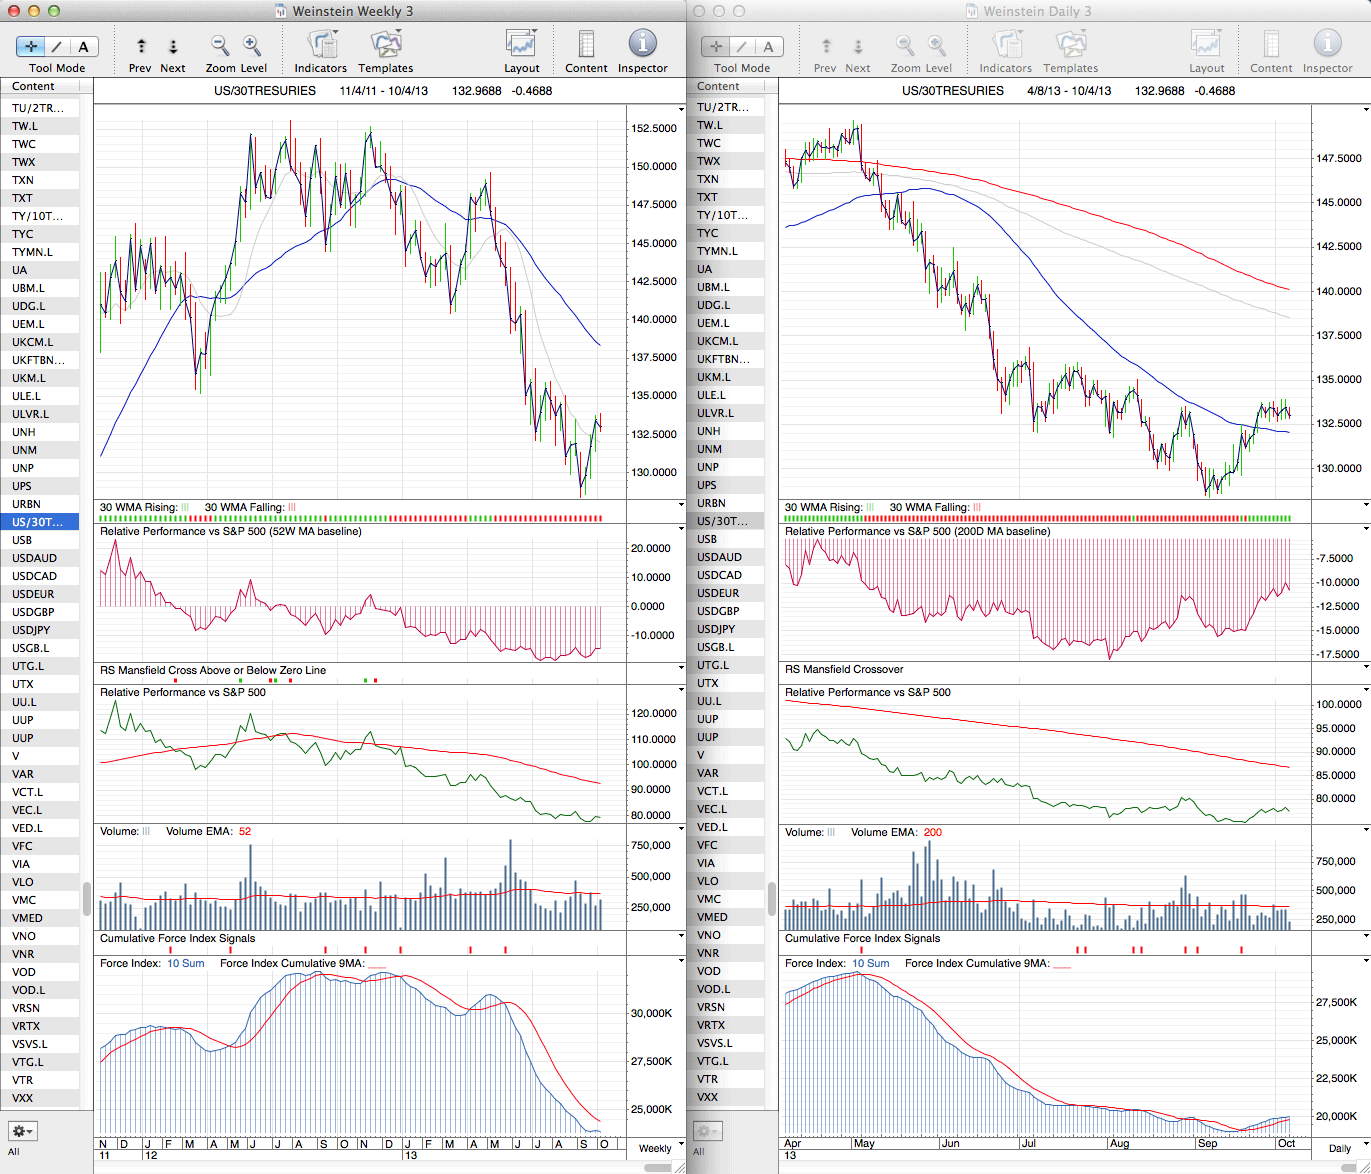
Task: Open the Inspector in the Weekly window
Action: [642, 45]
